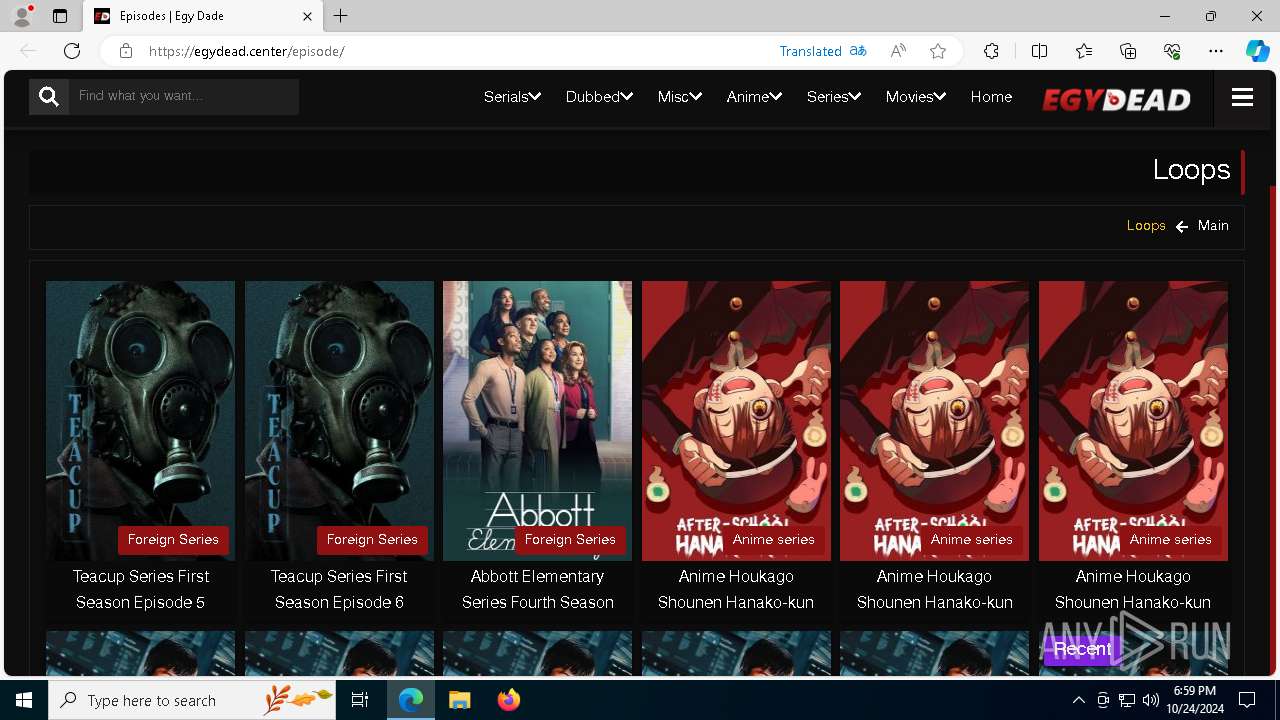Screen dimensions: 1280x720
Task: Refresh the page
Action: 72,51
